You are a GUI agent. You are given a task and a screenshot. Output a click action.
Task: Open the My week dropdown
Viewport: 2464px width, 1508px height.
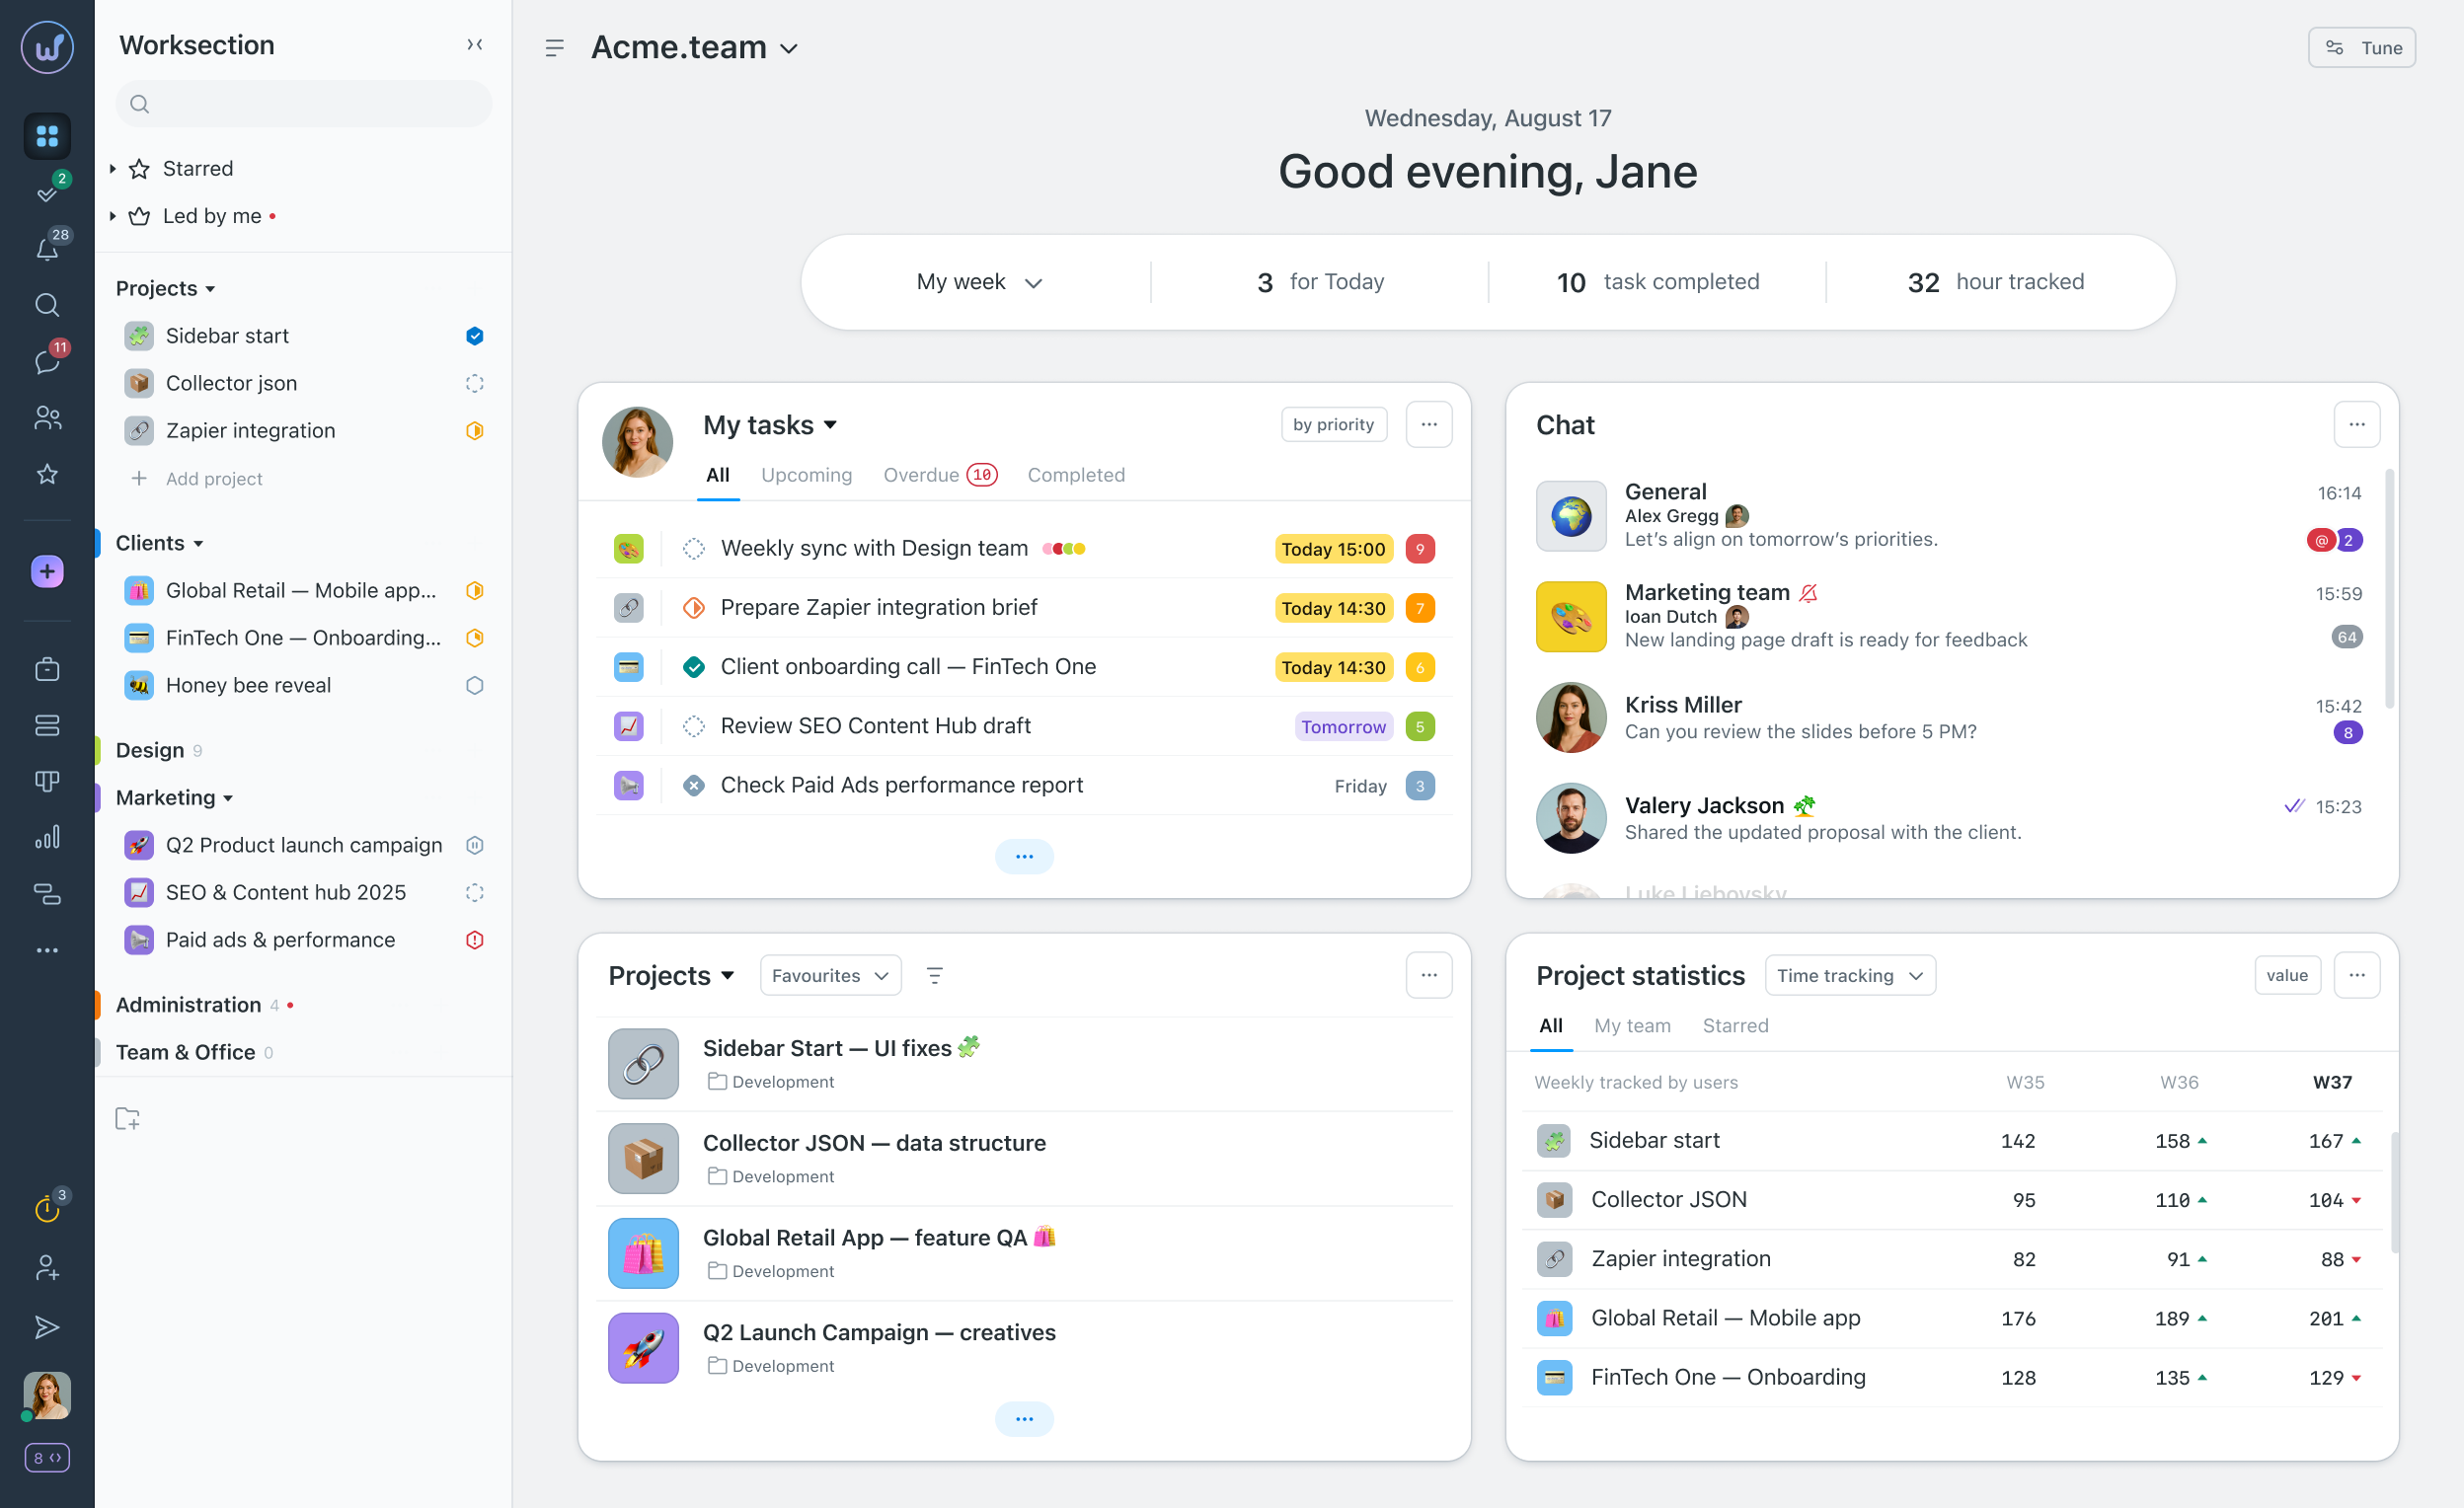pyautogui.click(x=978, y=282)
